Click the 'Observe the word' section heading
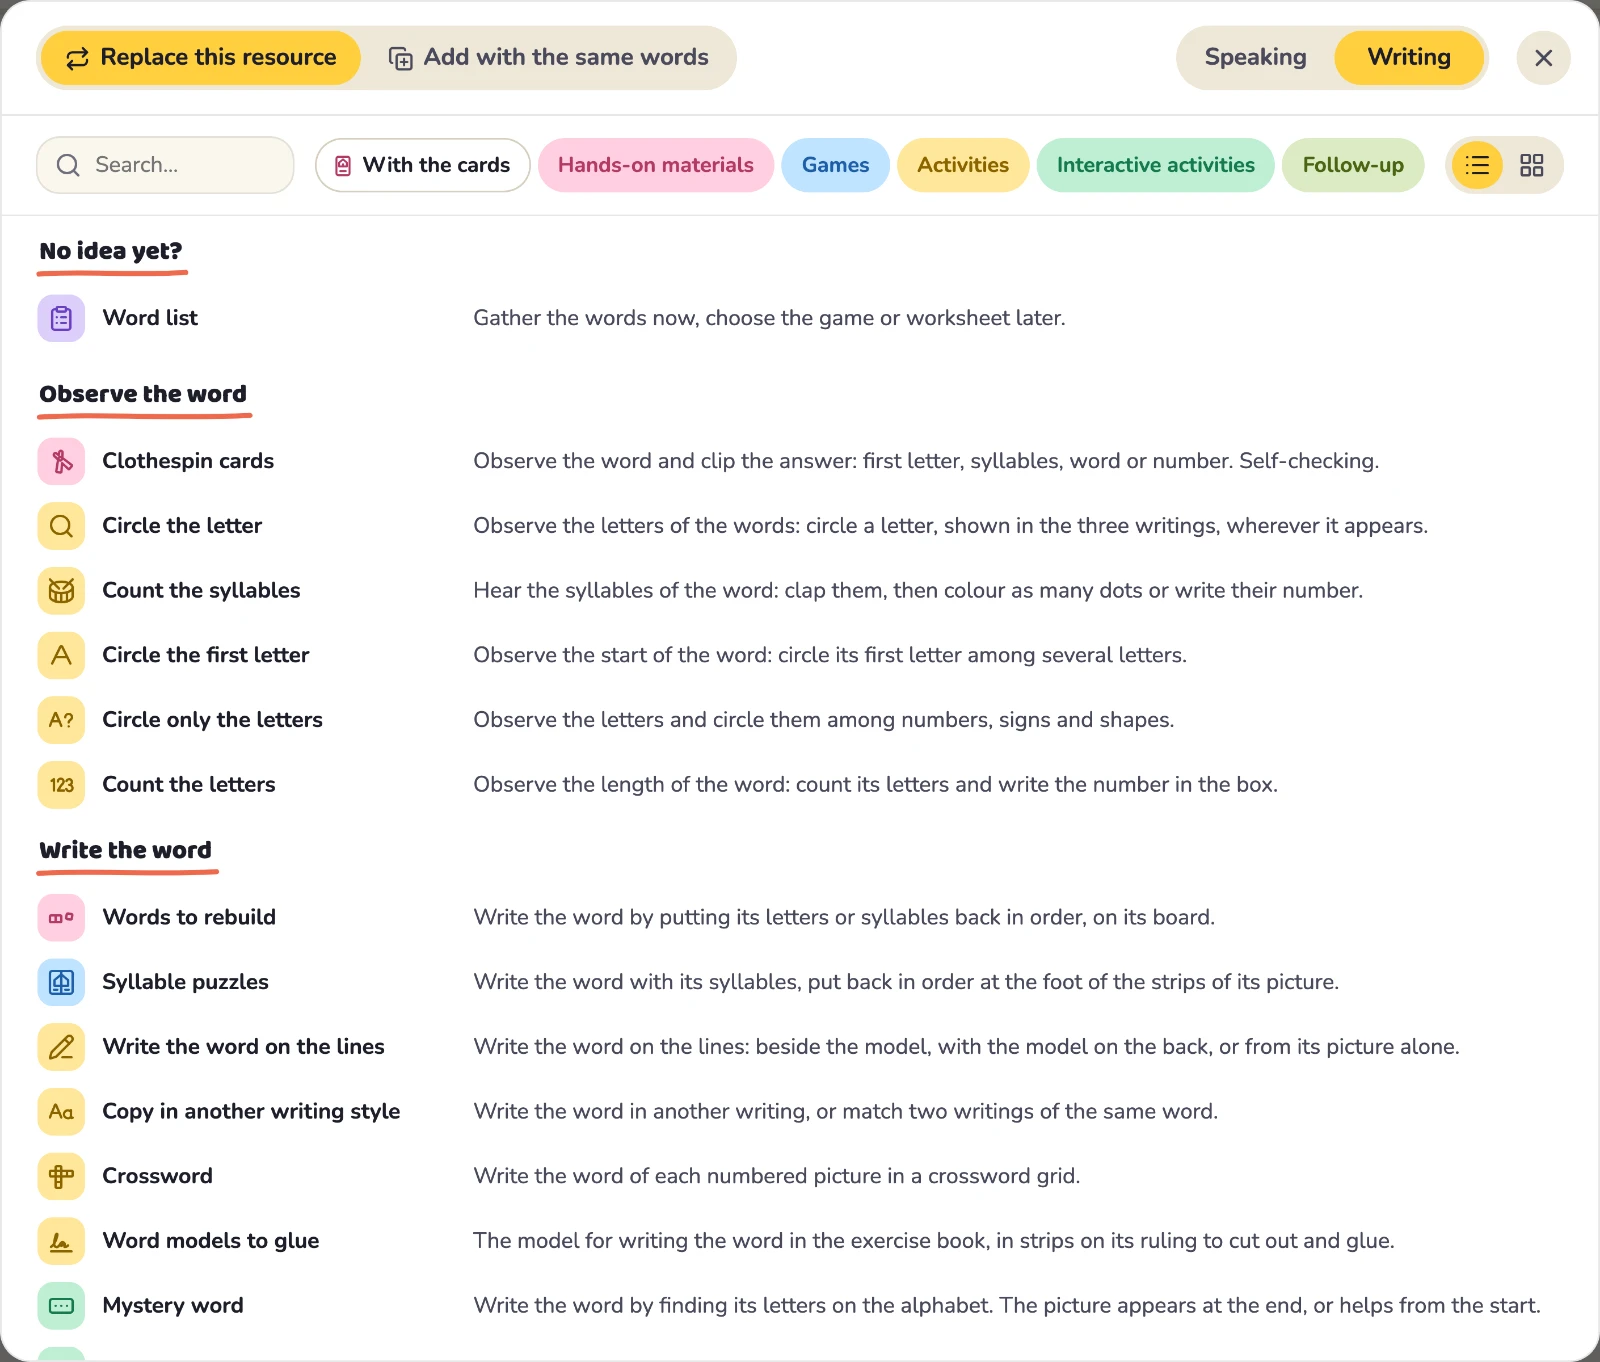 143,394
